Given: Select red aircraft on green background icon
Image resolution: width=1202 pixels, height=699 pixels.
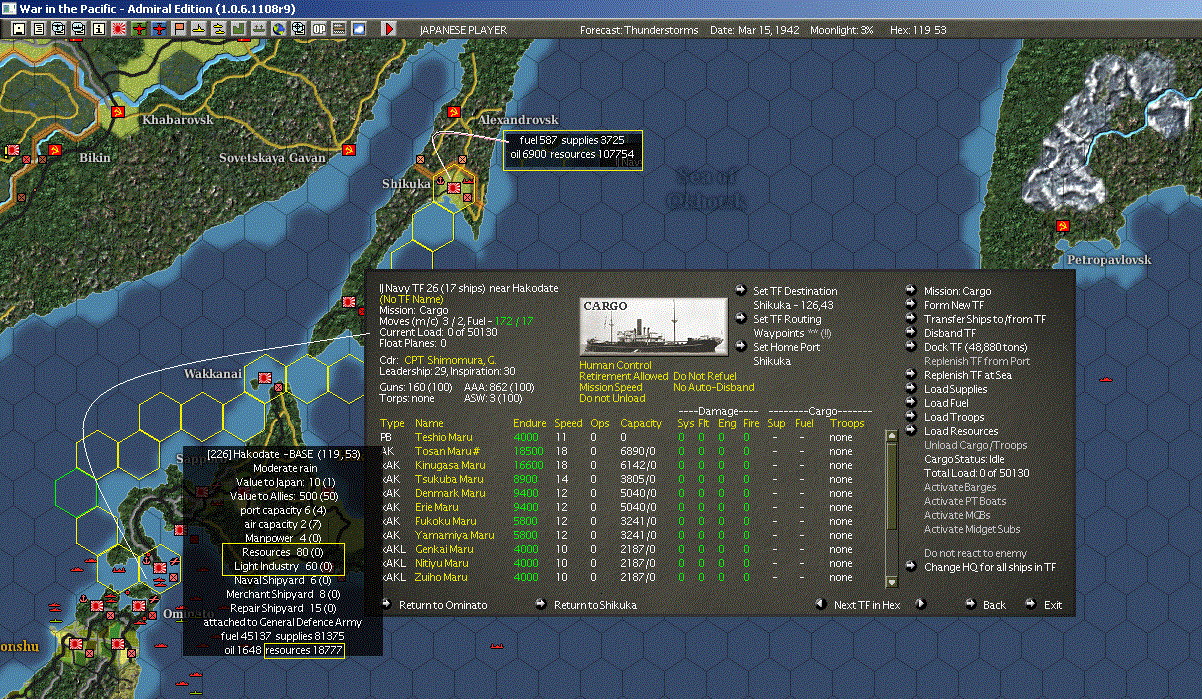Looking at the screenshot, I should click(x=139, y=29).
